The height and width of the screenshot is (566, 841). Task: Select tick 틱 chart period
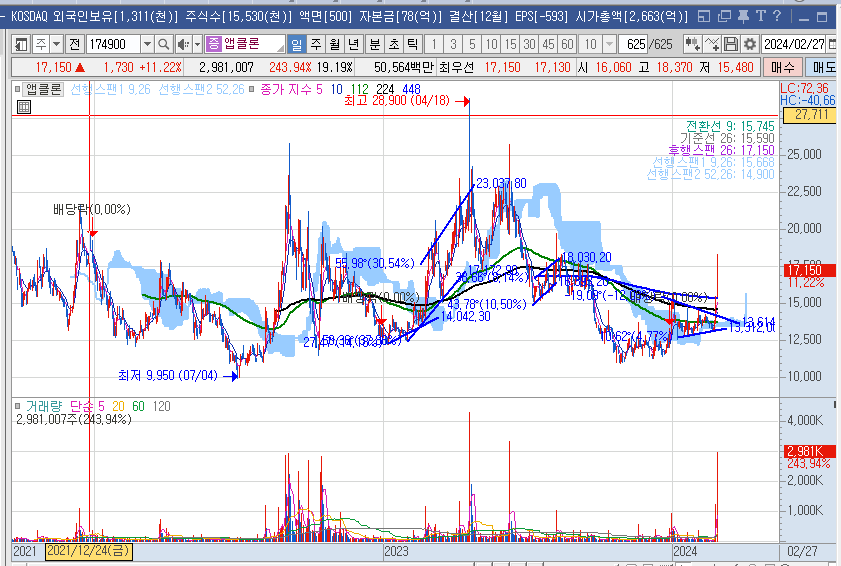pyautogui.click(x=412, y=44)
